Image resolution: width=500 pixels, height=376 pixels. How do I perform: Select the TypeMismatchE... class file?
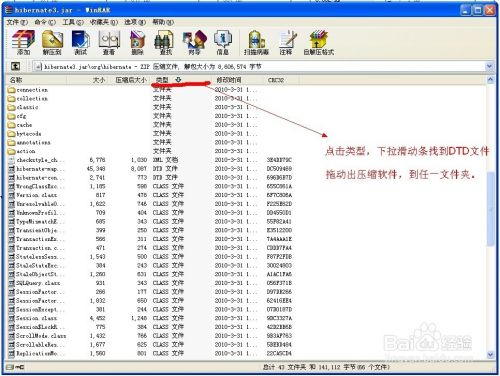[150, 221]
